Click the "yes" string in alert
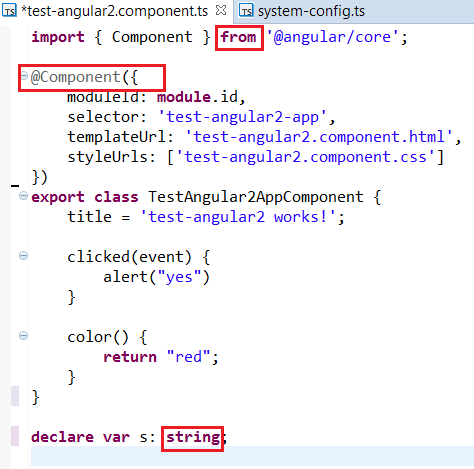Screen dimensions: 474x469 pos(179,277)
